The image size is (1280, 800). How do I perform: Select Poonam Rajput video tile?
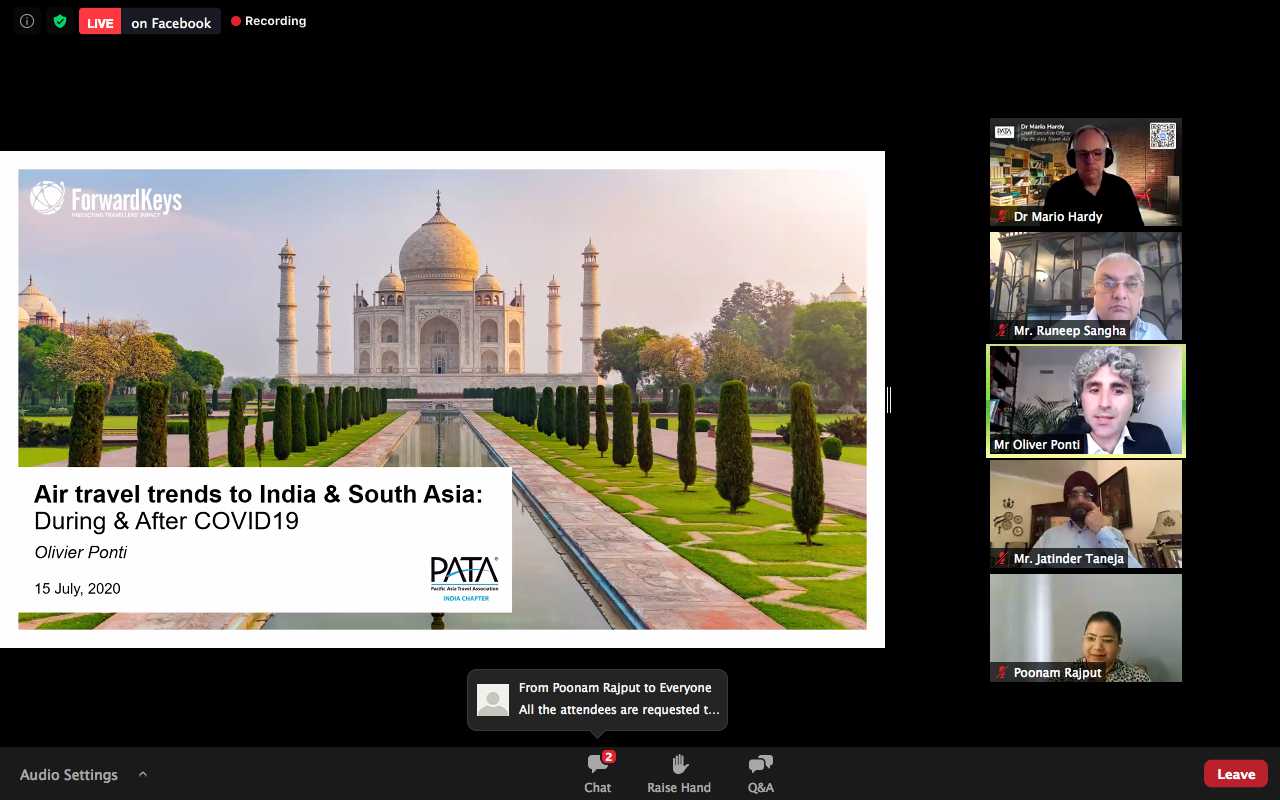tap(1085, 628)
